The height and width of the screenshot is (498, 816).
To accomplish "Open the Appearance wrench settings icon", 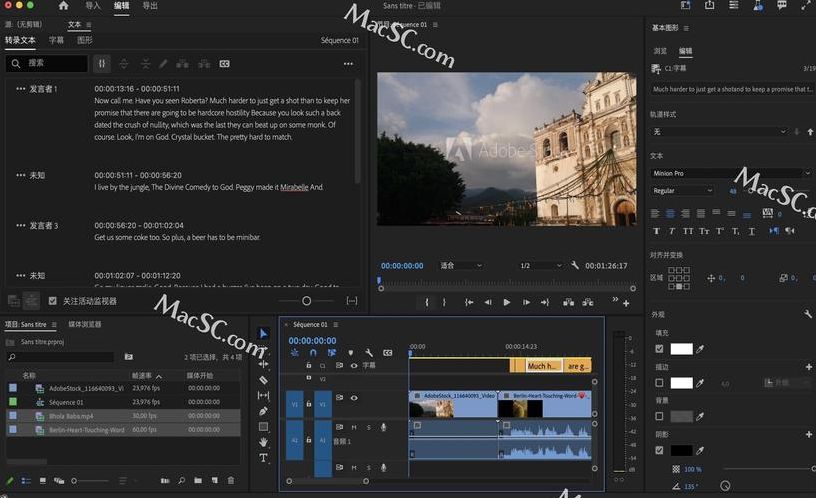I will [808, 314].
